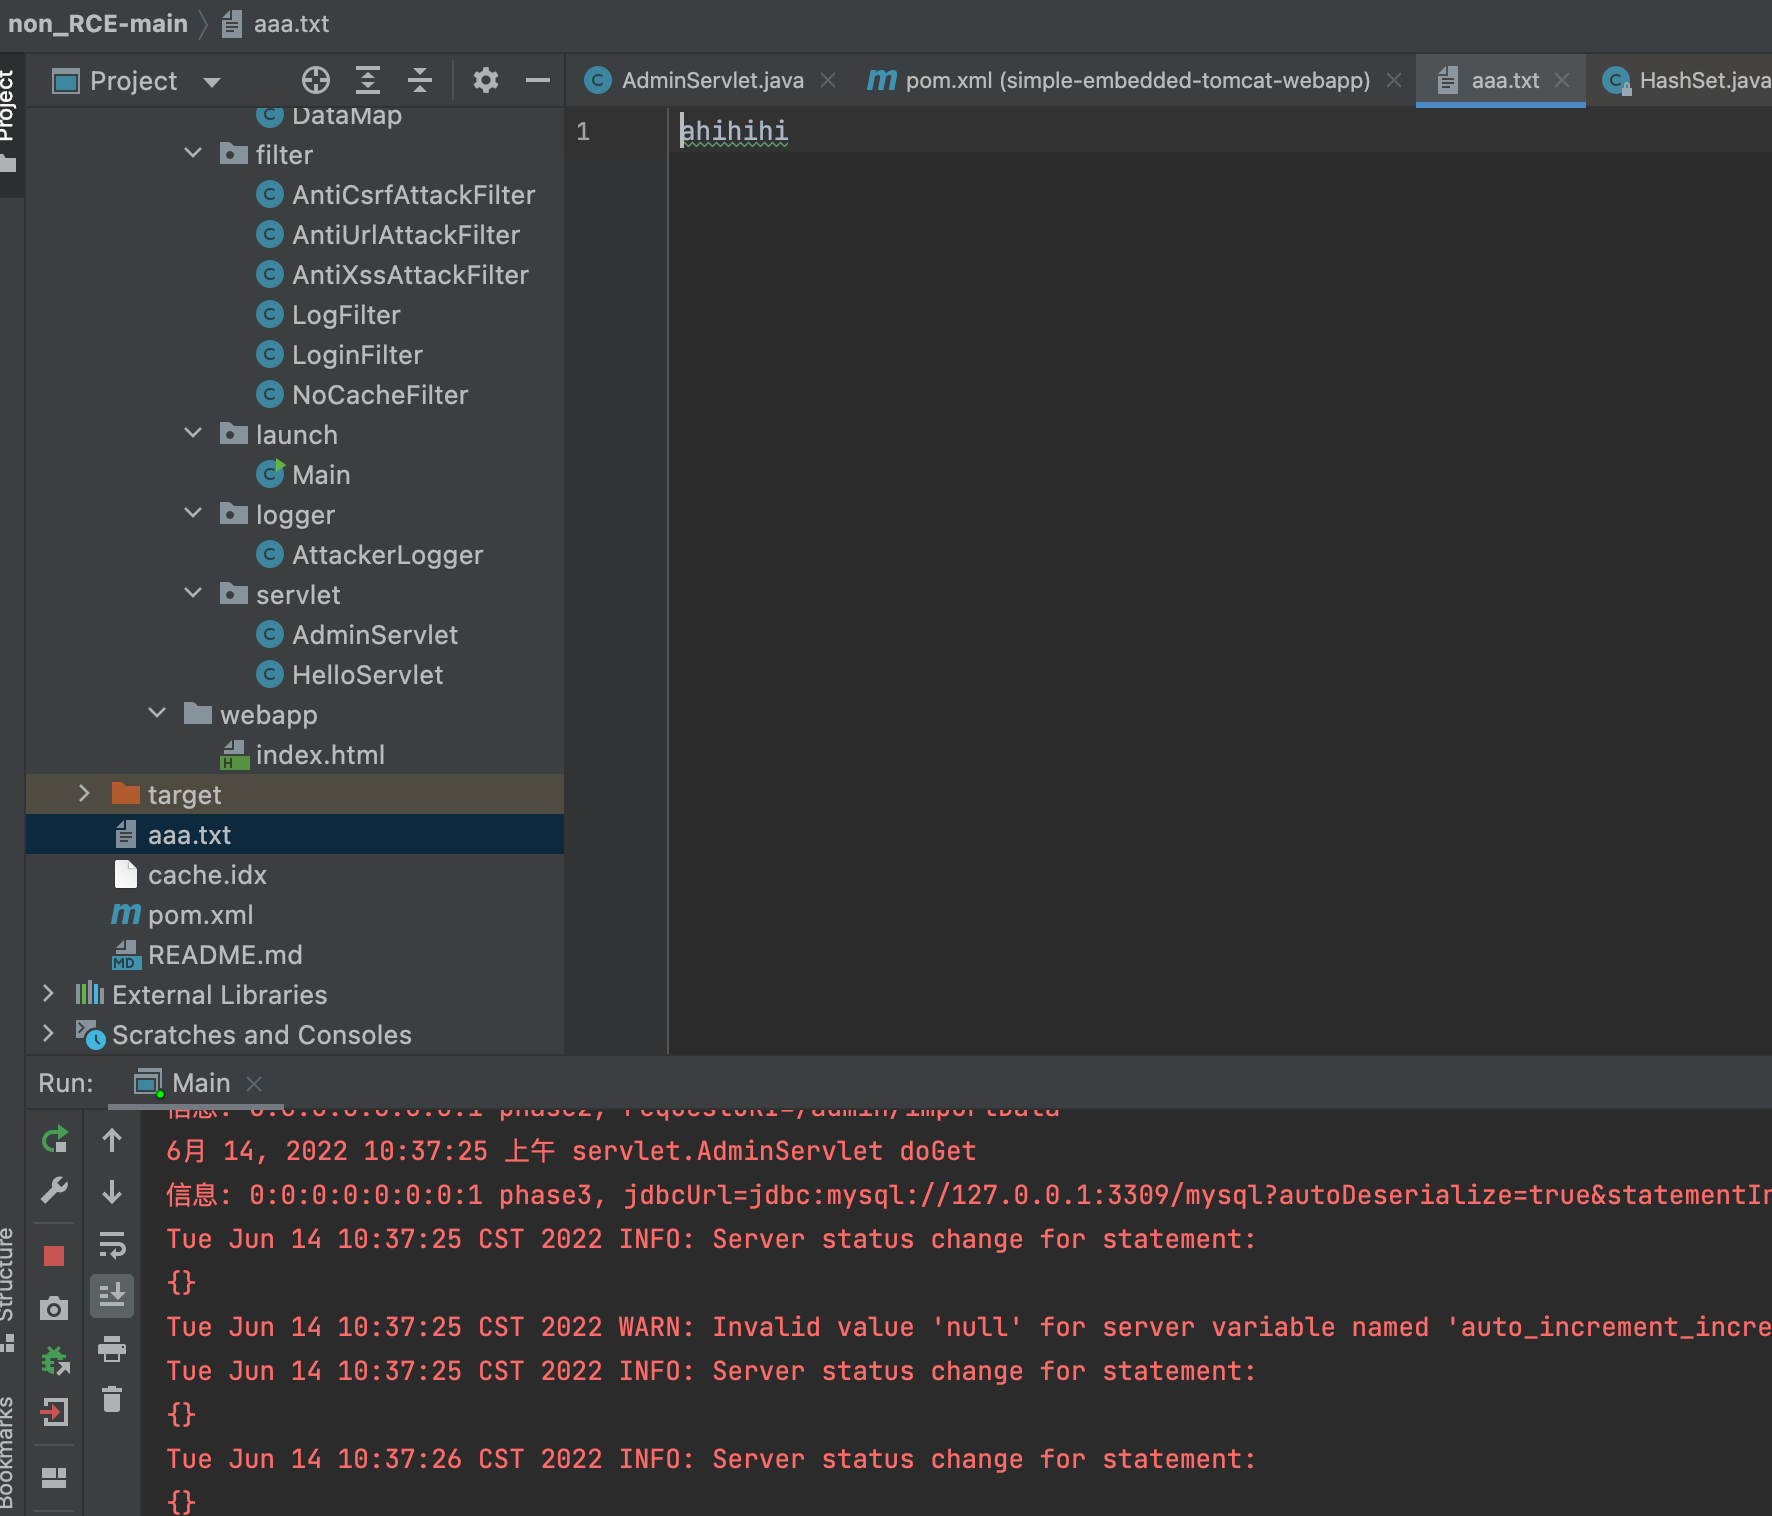The image size is (1772, 1516).
Task: Expand Scratches and Consoles node
Action: (48, 1034)
